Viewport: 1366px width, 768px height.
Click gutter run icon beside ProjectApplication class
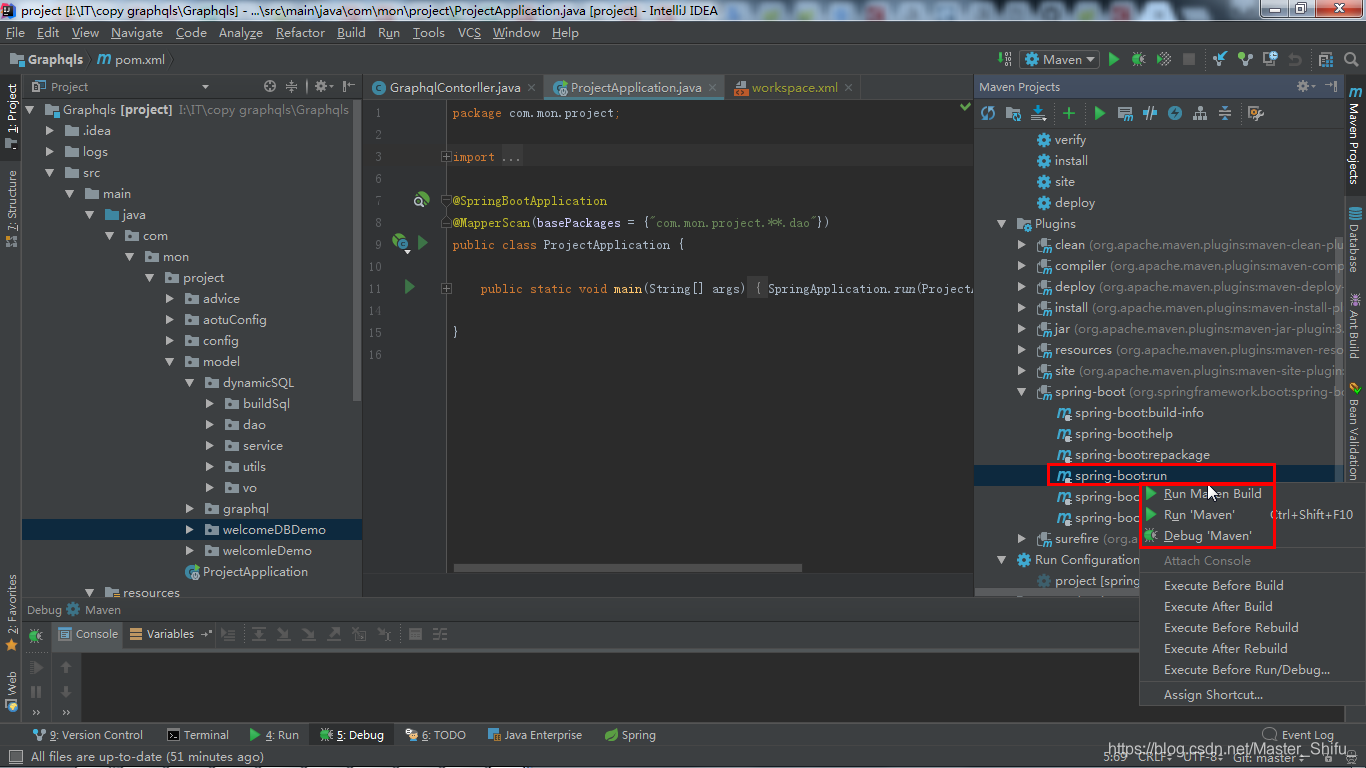pyautogui.click(x=423, y=243)
